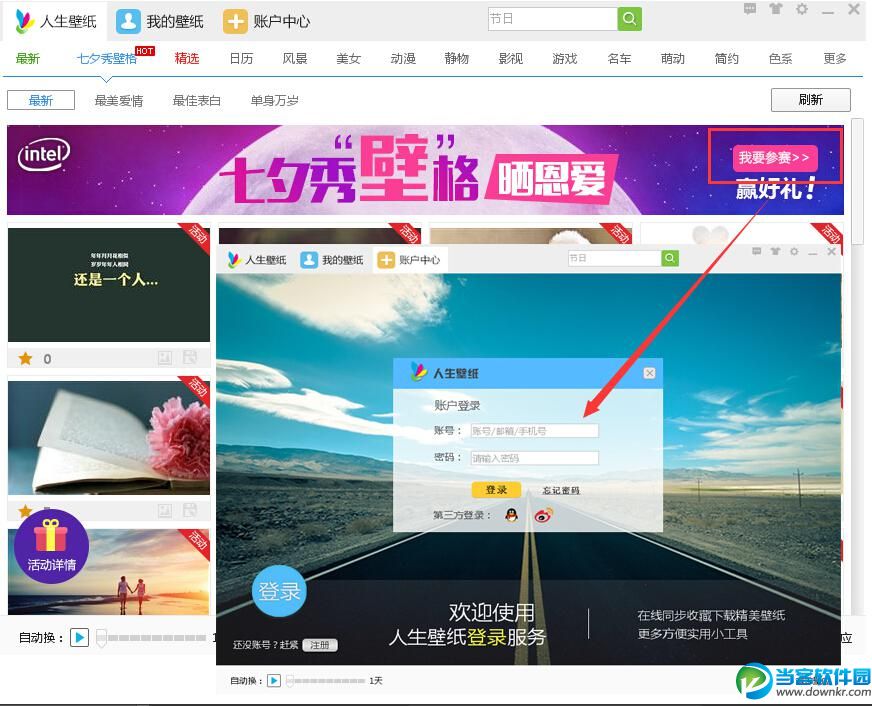Expand the 更多 categories menu
Screen dimensions: 872x706
point(835,58)
